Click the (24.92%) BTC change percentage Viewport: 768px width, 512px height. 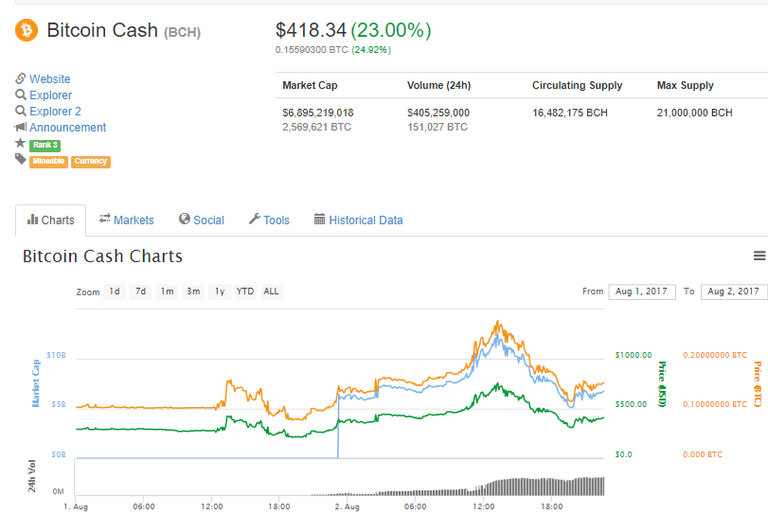click(x=371, y=49)
